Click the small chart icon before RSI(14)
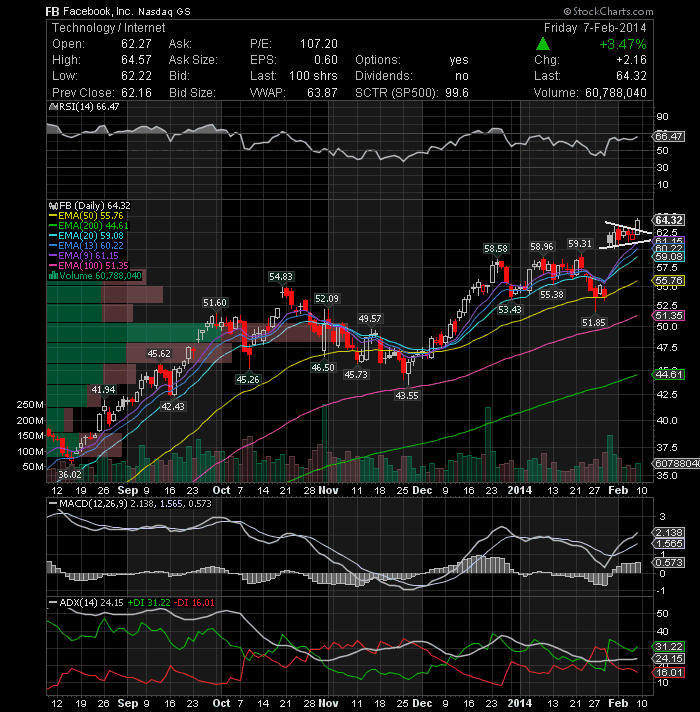Viewport: 700px width, 712px height. point(53,107)
